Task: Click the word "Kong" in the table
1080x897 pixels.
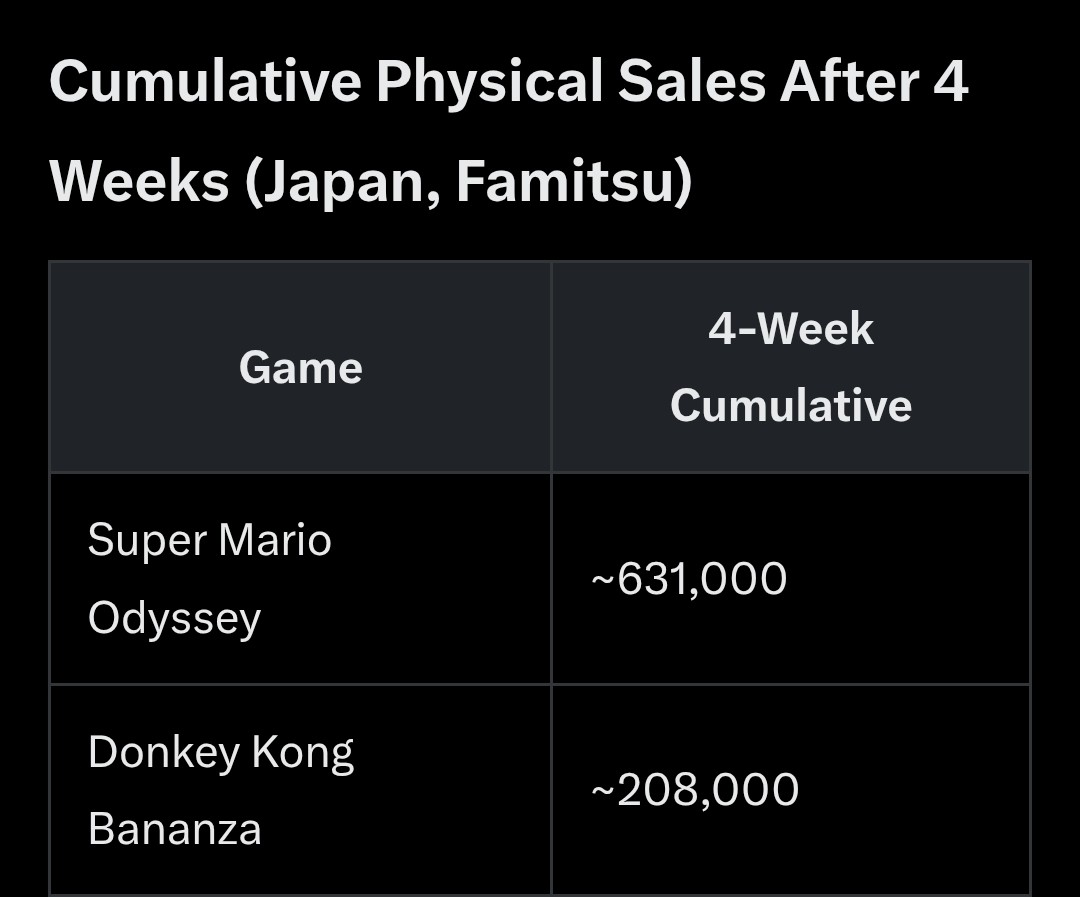Action: pos(302,753)
